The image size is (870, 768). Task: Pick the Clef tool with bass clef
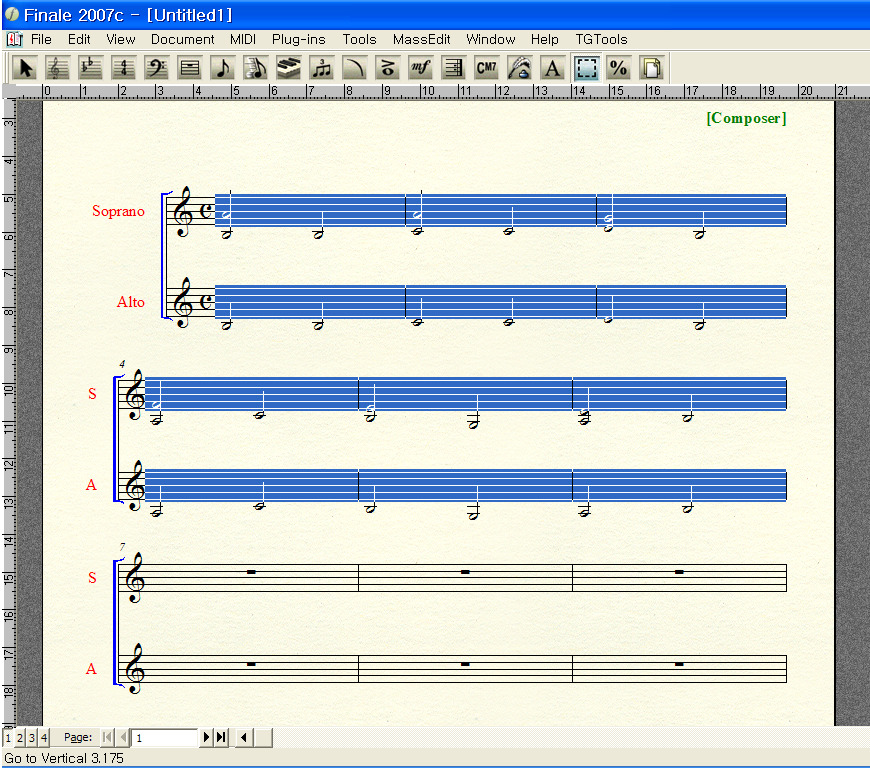click(x=157, y=68)
